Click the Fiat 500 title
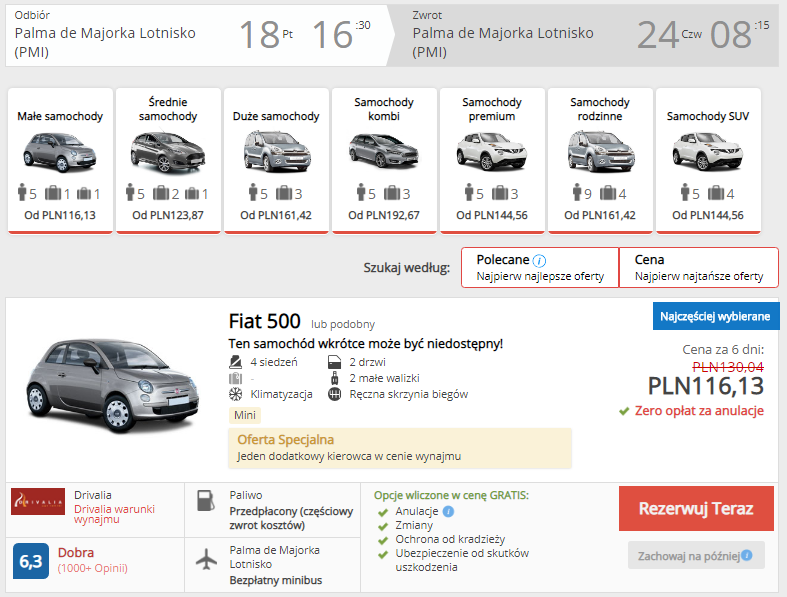This screenshot has width=787, height=597. [x=265, y=321]
